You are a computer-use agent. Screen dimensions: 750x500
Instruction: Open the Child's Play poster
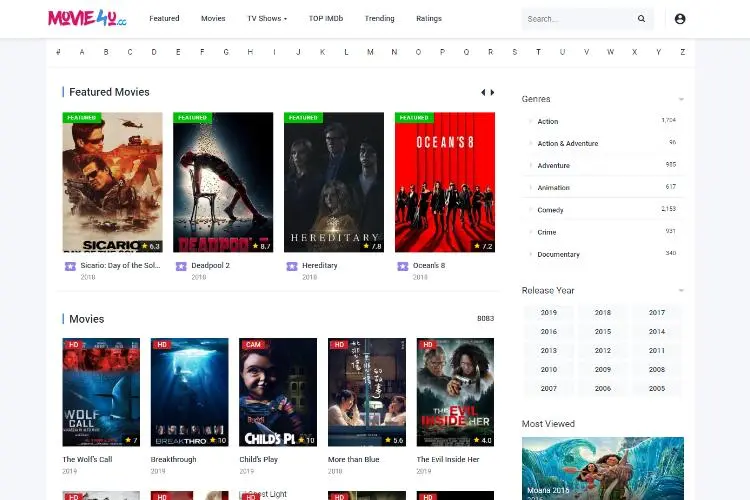click(278, 392)
